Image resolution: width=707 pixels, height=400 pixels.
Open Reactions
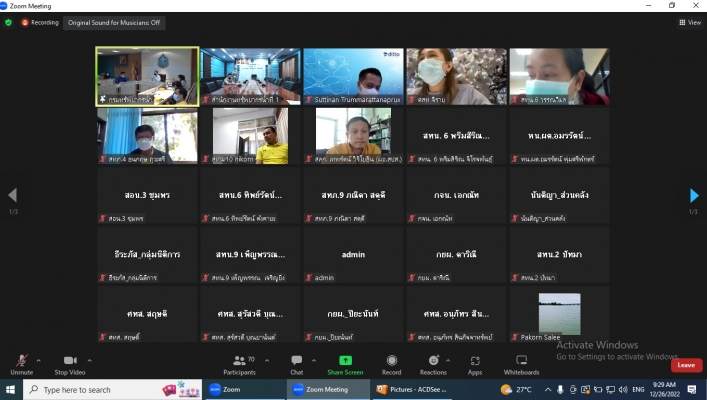(433, 365)
